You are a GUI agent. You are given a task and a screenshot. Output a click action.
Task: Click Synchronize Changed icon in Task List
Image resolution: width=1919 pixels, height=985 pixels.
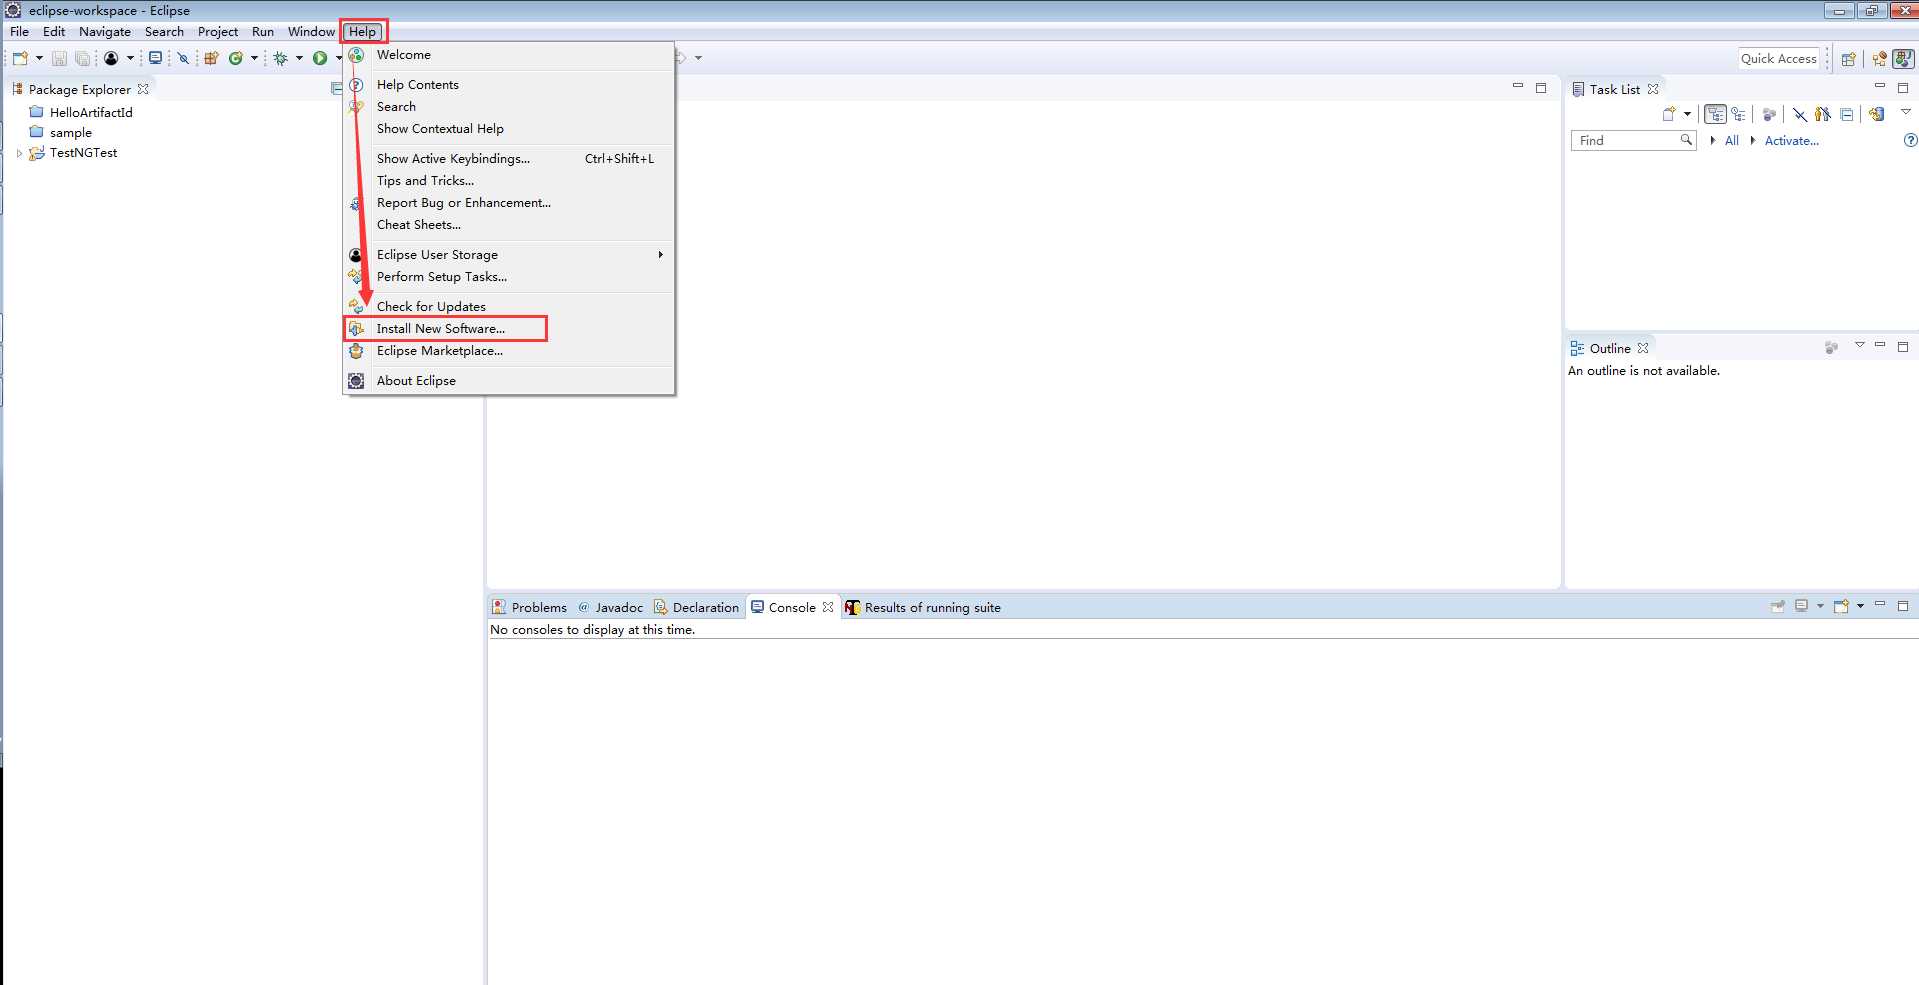click(1876, 114)
